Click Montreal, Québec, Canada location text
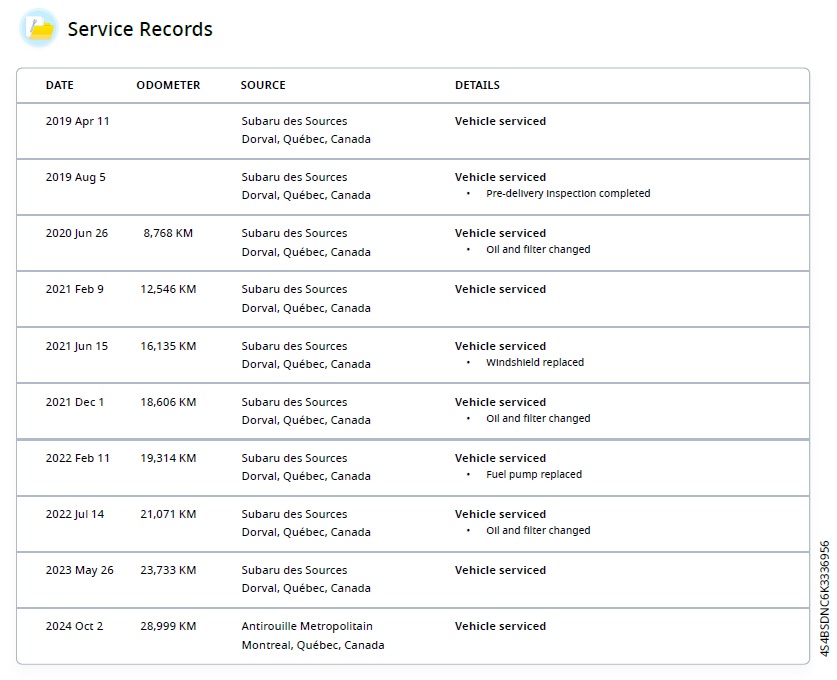The height and width of the screenshot is (680, 837). pyautogui.click(x=312, y=645)
